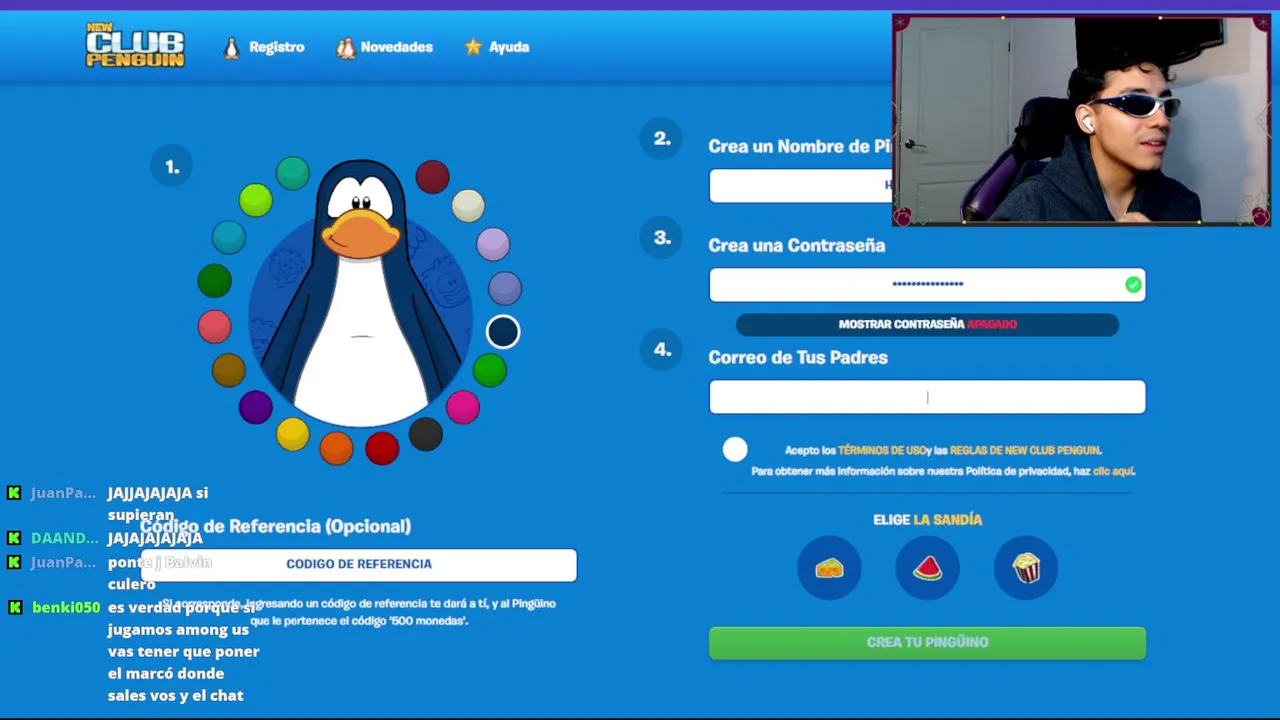The image size is (1280, 720).
Task: Pick the bright red penguin color
Action: click(382, 448)
